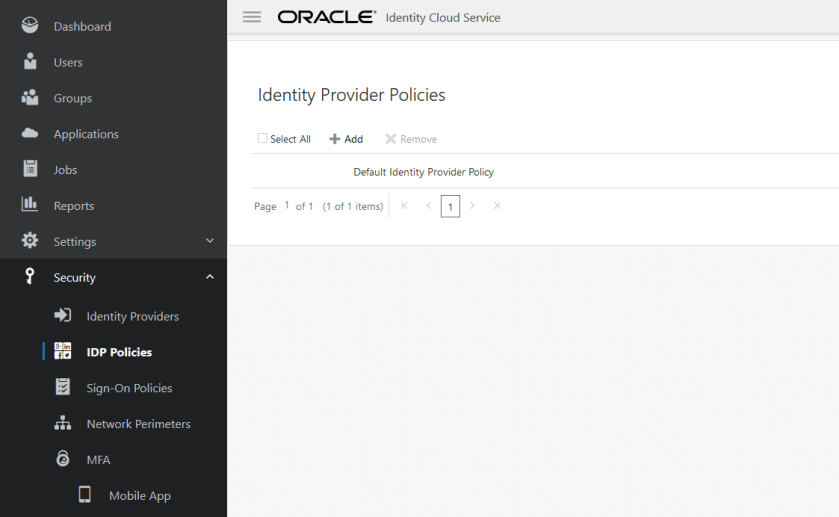Click the Network Perimeters hierarchy icon

point(63,423)
